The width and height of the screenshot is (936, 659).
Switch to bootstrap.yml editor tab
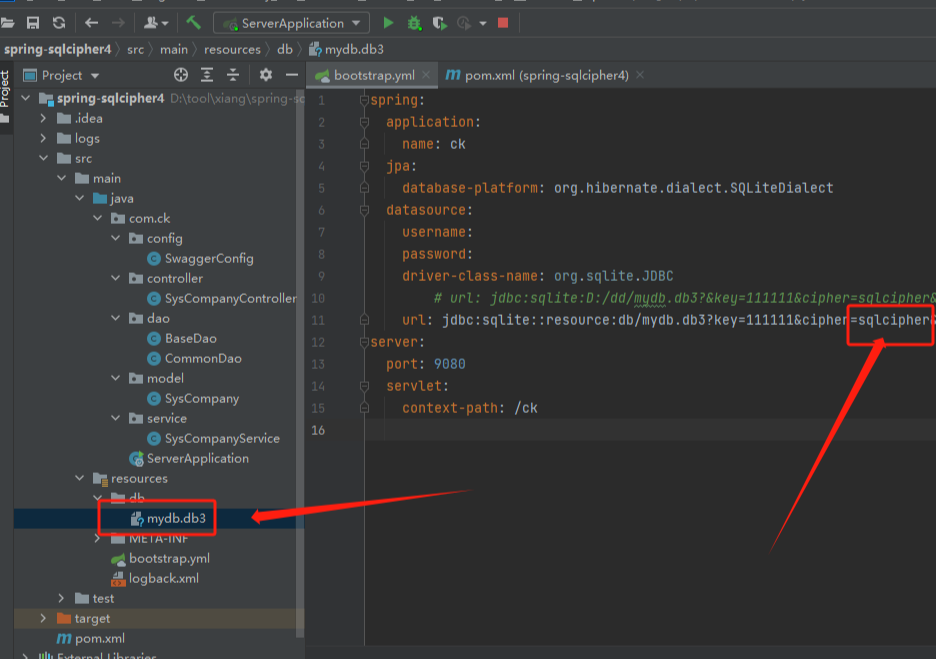(374, 75)
